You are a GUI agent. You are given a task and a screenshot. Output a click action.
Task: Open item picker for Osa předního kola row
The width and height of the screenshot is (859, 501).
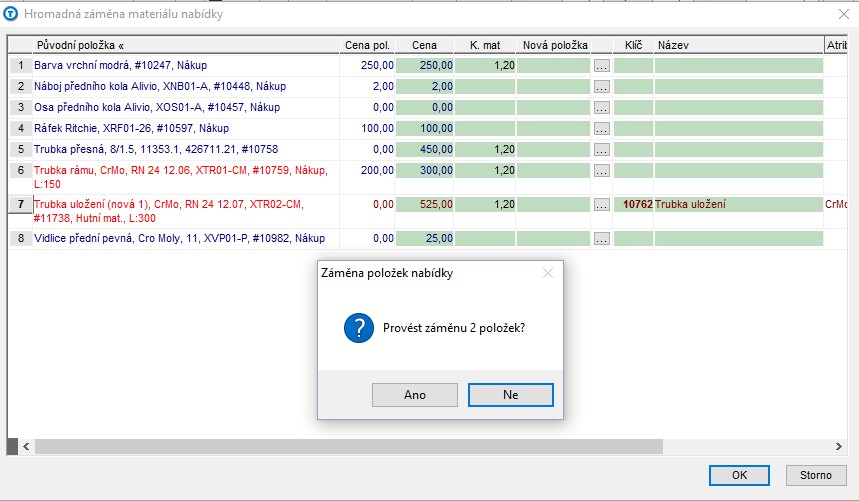602,108
